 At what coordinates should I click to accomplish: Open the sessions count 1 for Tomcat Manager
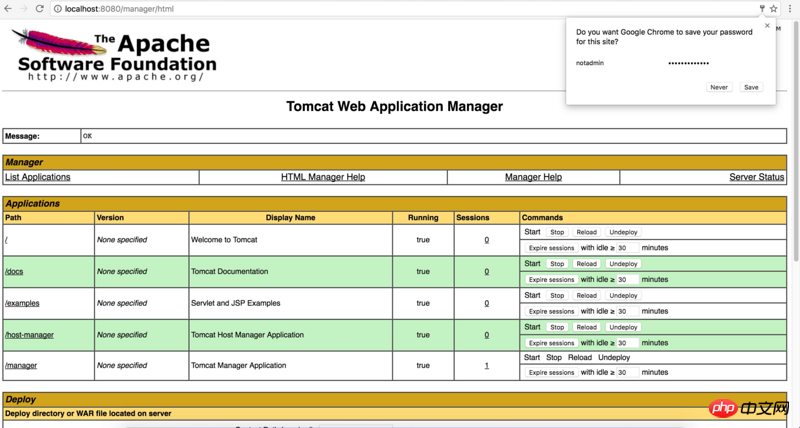tap(486, 365)
